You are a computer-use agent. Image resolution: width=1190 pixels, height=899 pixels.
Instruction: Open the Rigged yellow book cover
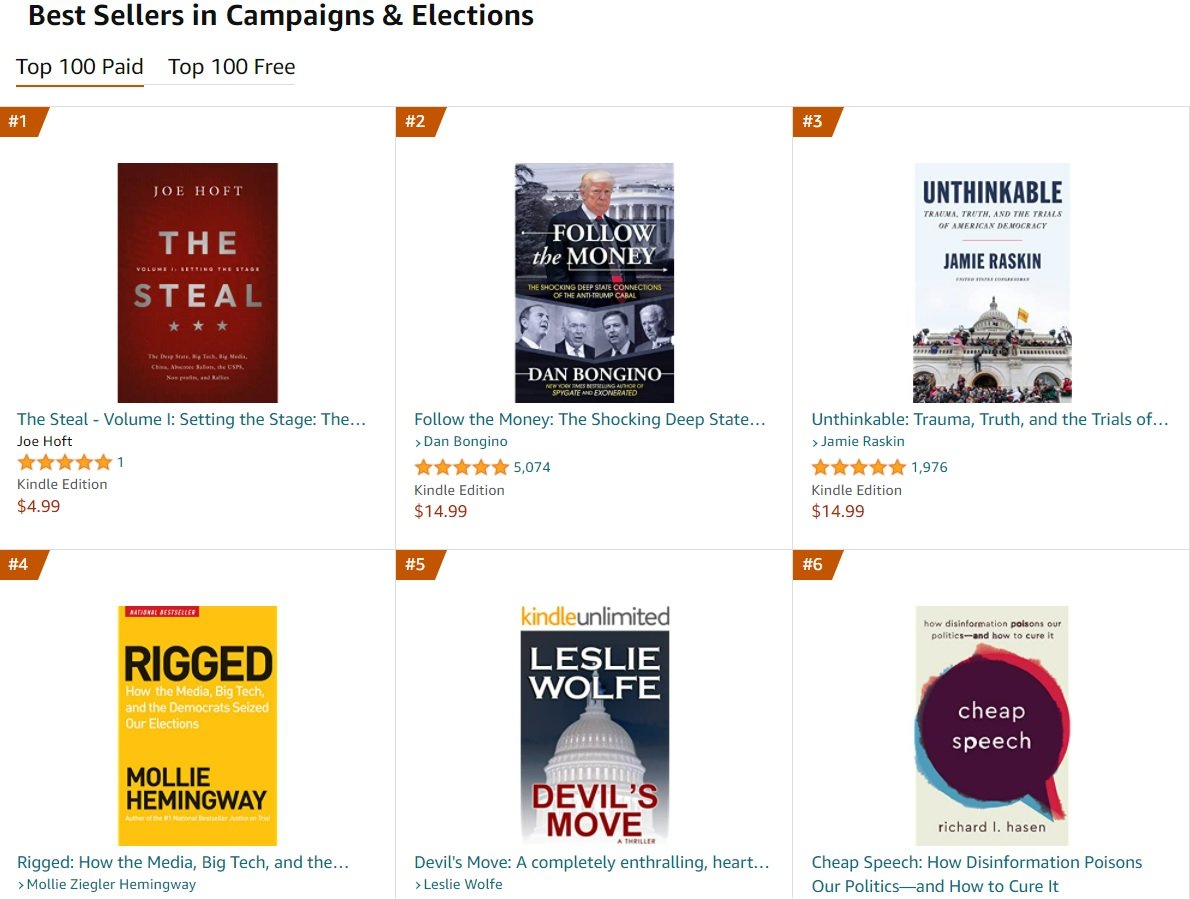(x=197, y=725)
